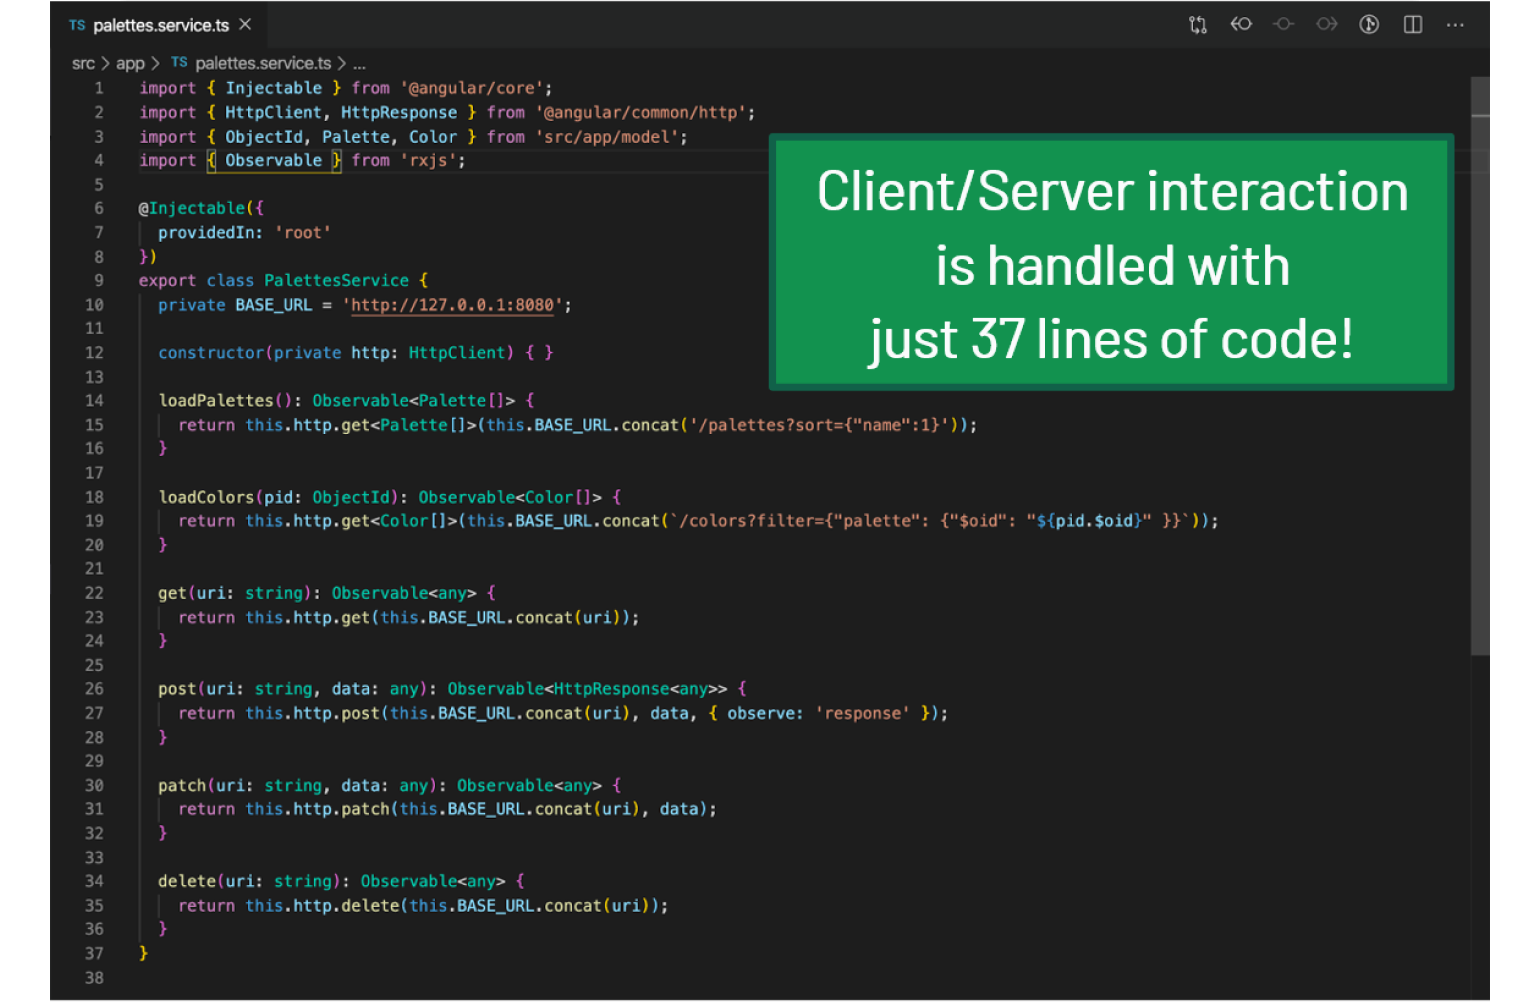Select the palettes.service.ts editor tab
The image size is (1540, 1002).
[160, 25]
